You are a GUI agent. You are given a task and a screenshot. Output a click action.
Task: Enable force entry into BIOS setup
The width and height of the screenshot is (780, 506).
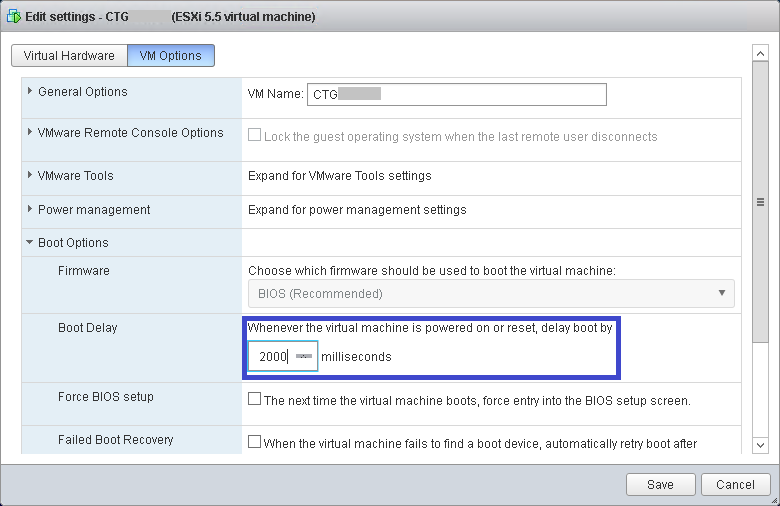pyautogui.click(x=254, y=399)
